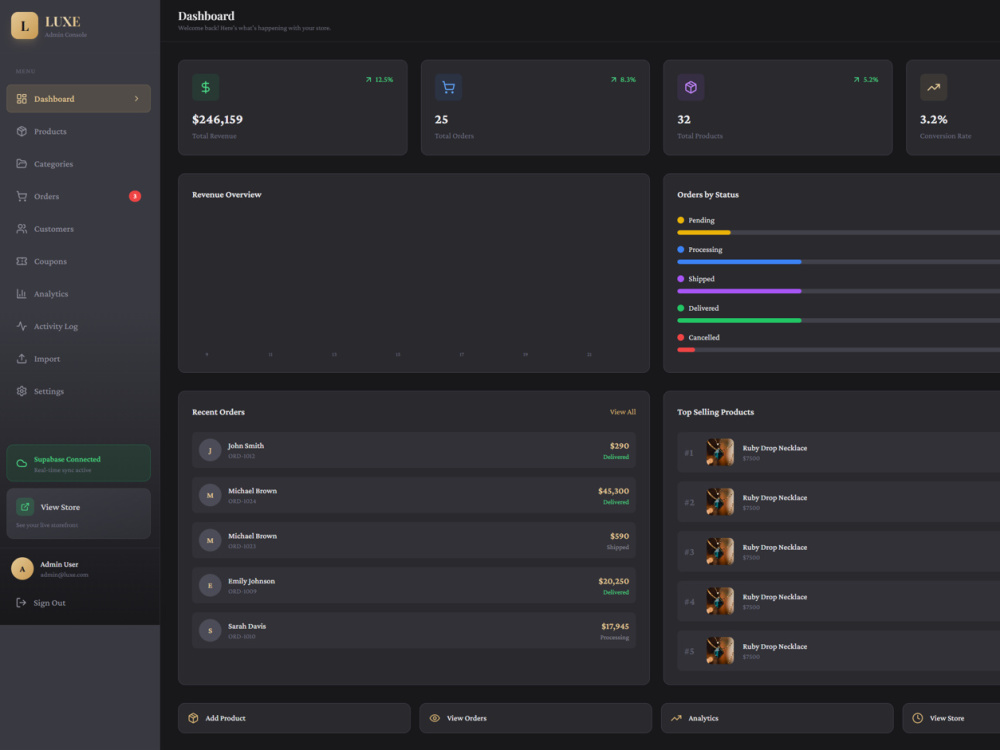Click the #3 Ruby Drop Necklace thumbnail
This screenshot has height=750, width=1000.
coord(720,552)
